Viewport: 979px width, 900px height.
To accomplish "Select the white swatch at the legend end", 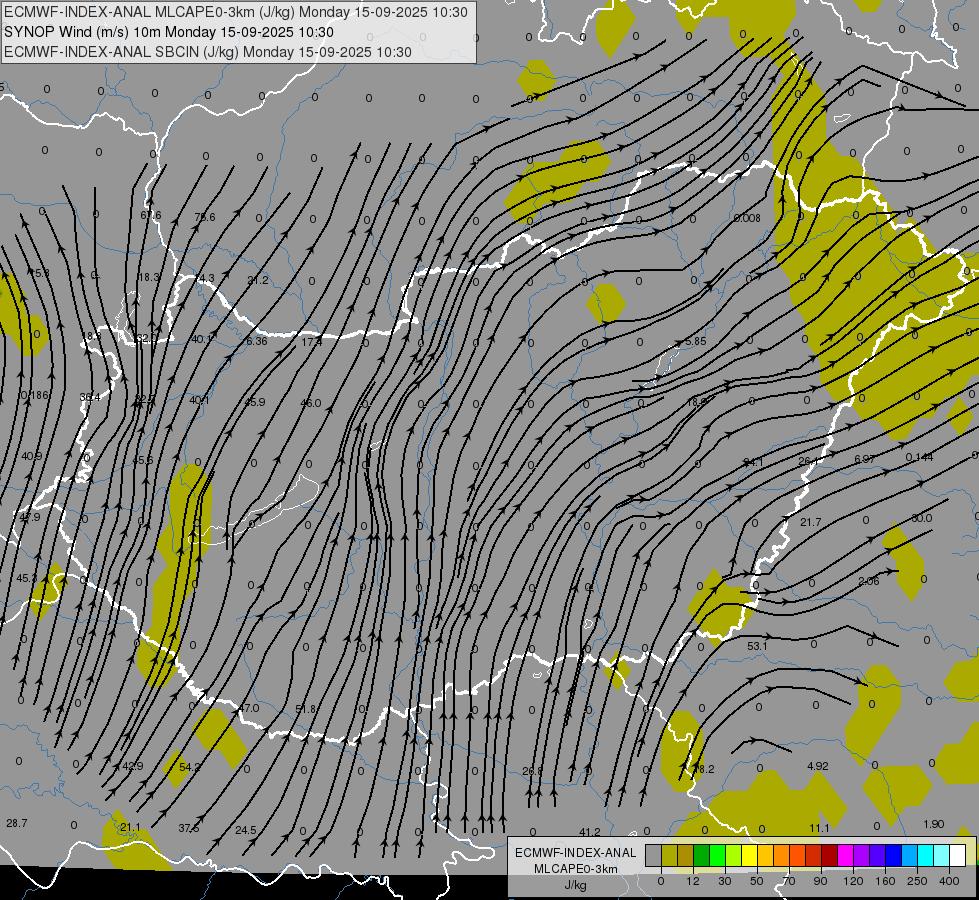I will (x=958, y=856).
